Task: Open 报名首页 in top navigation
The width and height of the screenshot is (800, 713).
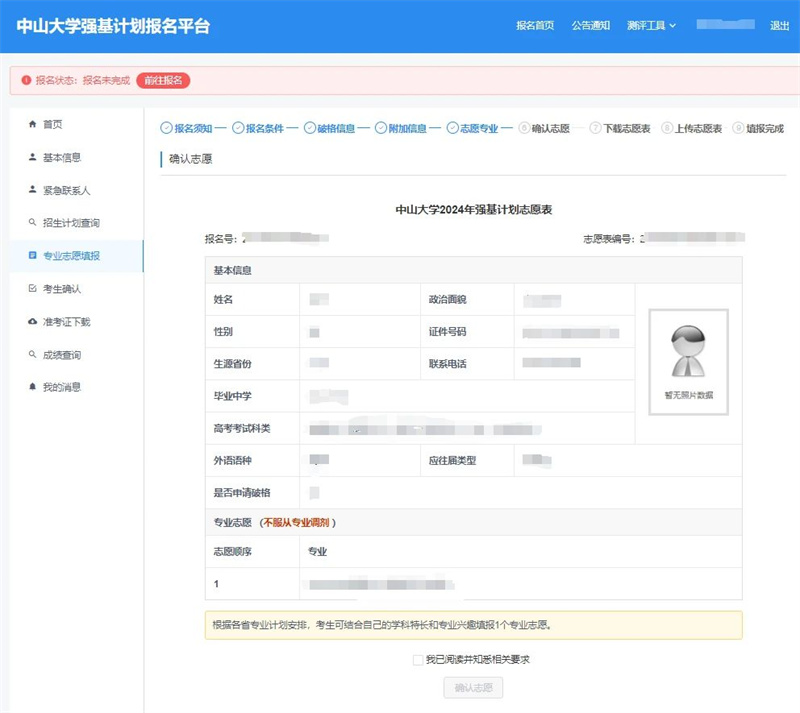Action: pos(535,26)
